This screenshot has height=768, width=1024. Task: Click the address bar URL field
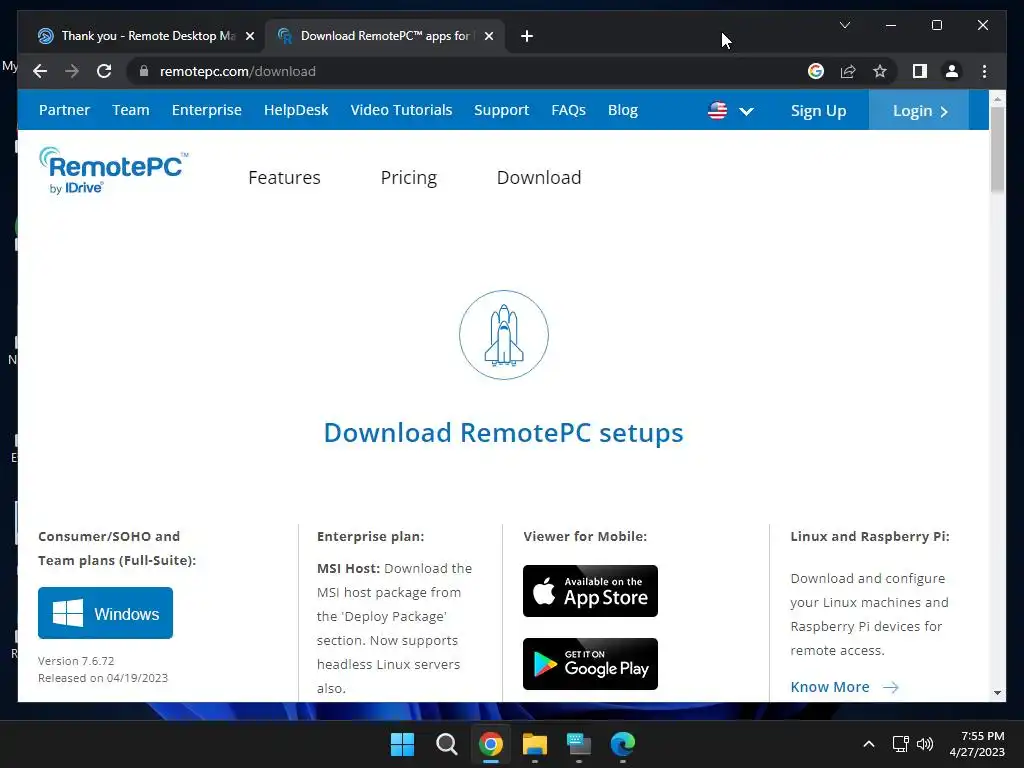tap(470, 71)
